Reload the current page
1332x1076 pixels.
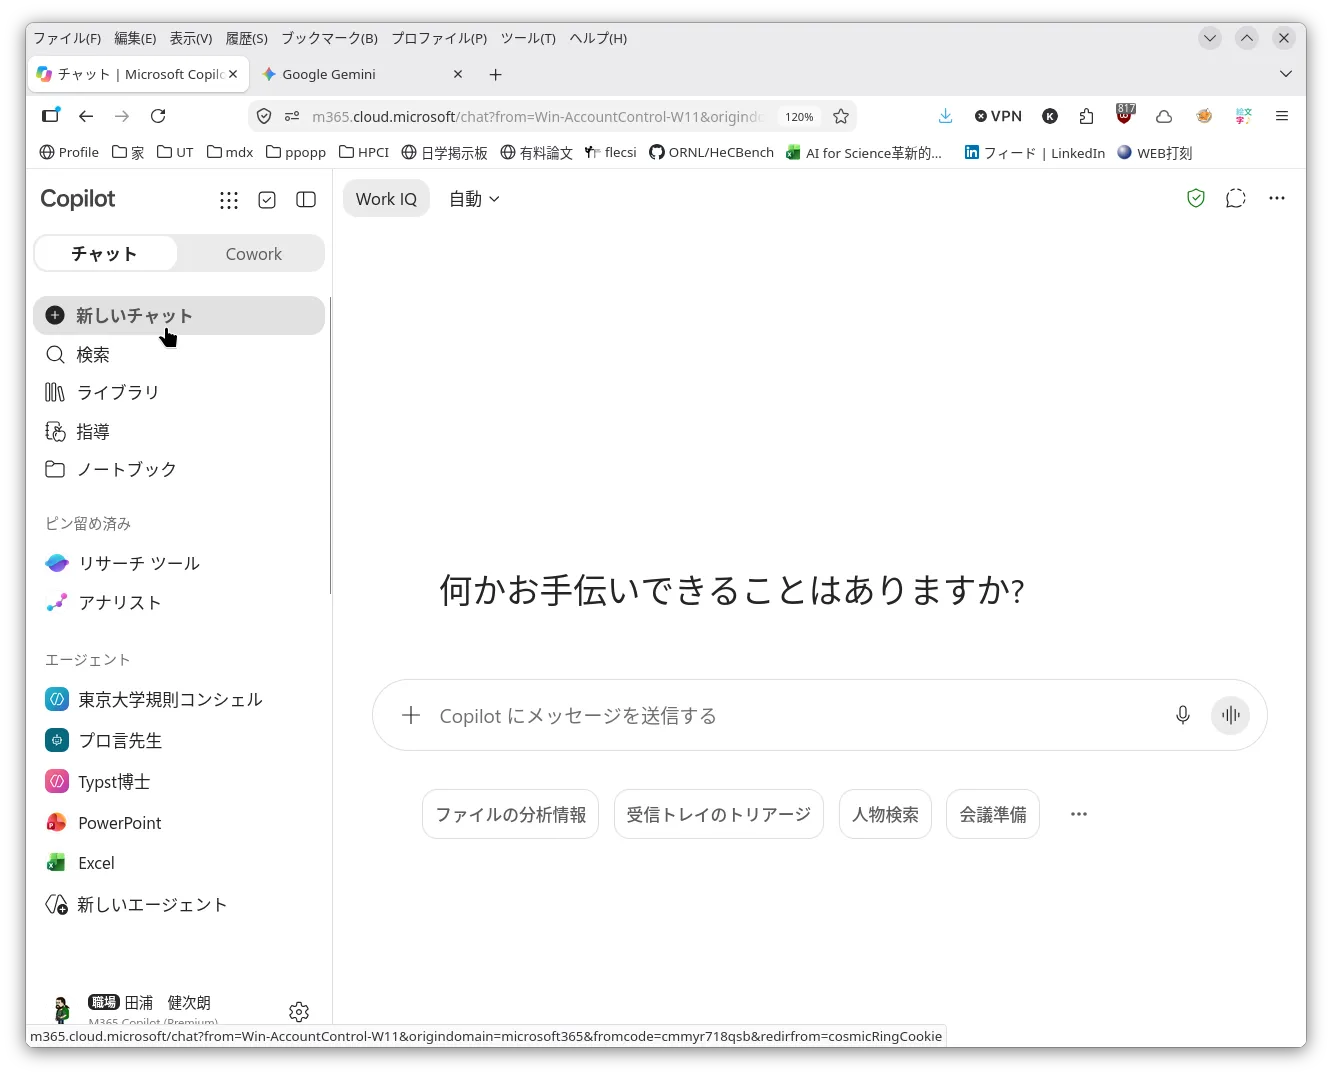pos(158,116)
